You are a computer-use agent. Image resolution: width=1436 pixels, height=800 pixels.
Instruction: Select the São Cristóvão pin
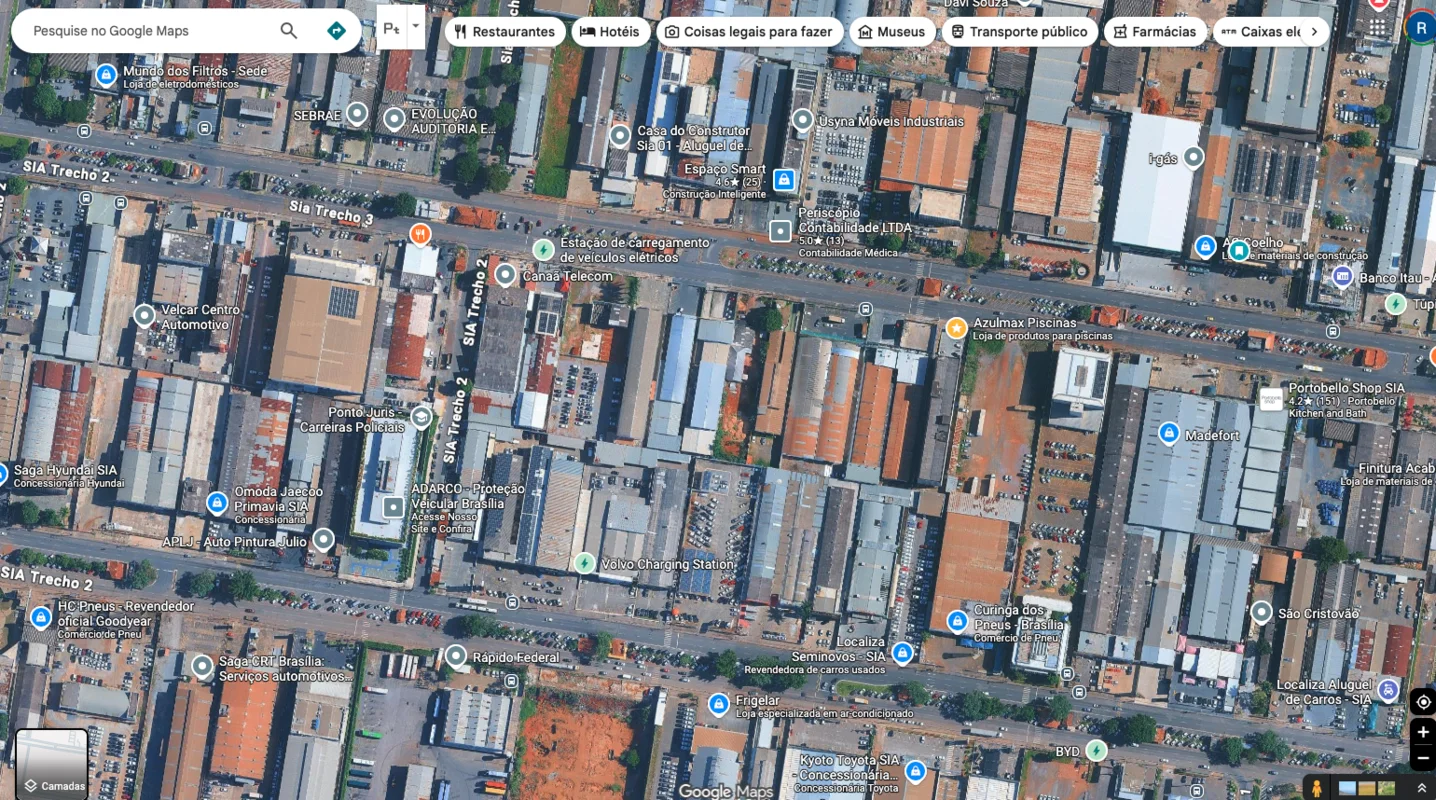(x=1261, y=612)
